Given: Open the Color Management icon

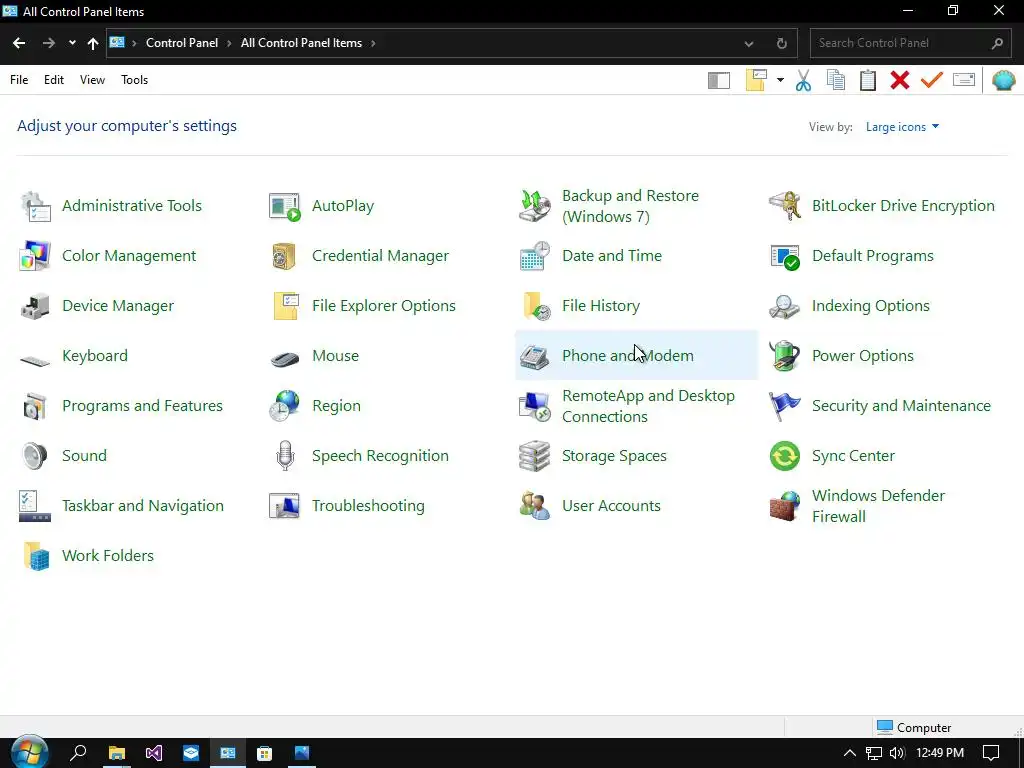Looking at the screenshot, I should pyautogui.click(x=35, y=256).
